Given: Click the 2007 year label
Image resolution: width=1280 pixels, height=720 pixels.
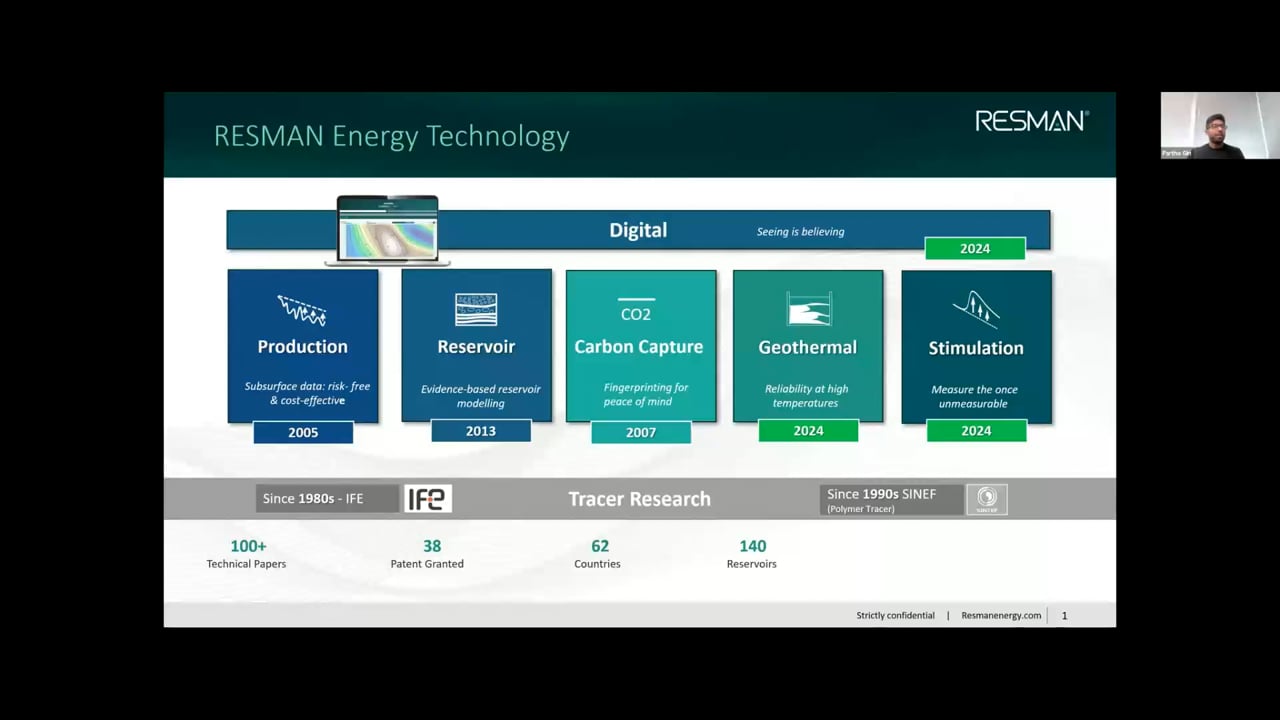Looking at the screenshot, I should pos(641,432).
